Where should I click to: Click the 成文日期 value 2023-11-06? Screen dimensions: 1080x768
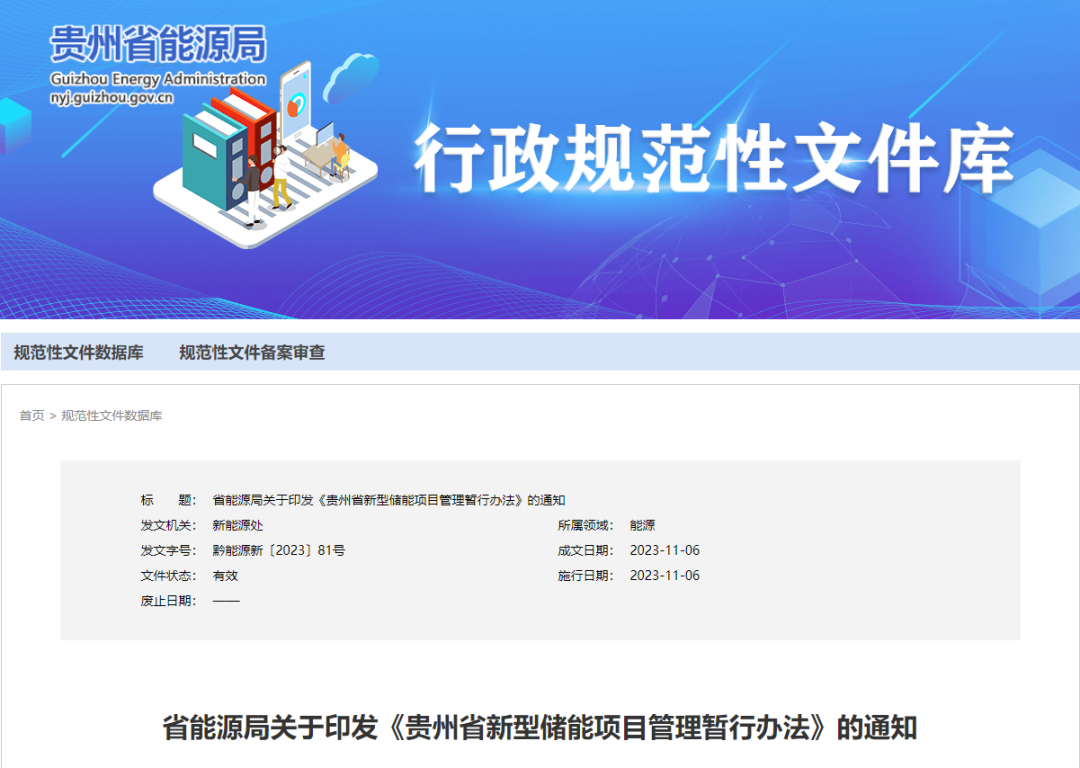665,550
